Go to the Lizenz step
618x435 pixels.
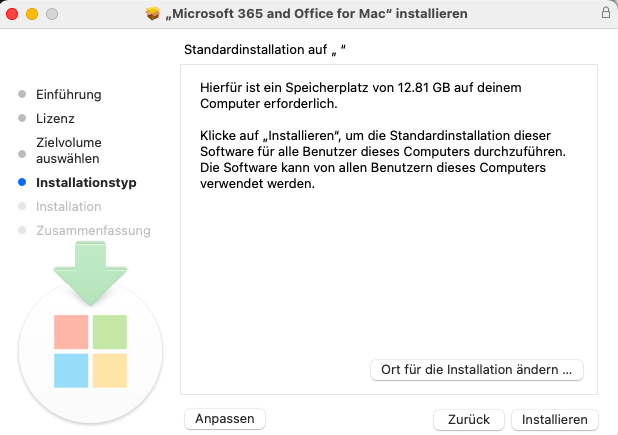click(55, 118)
